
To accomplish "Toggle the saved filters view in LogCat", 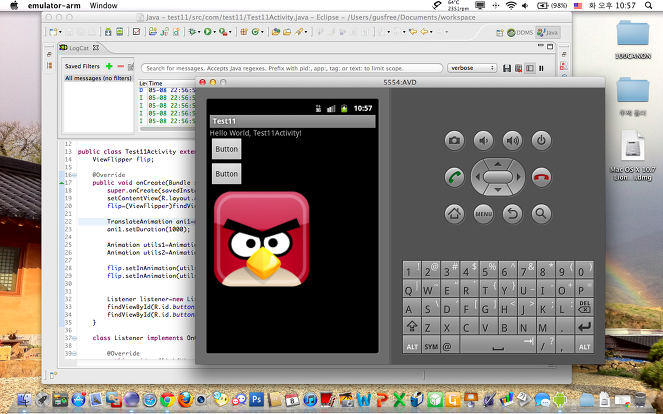I will point(529,68).
